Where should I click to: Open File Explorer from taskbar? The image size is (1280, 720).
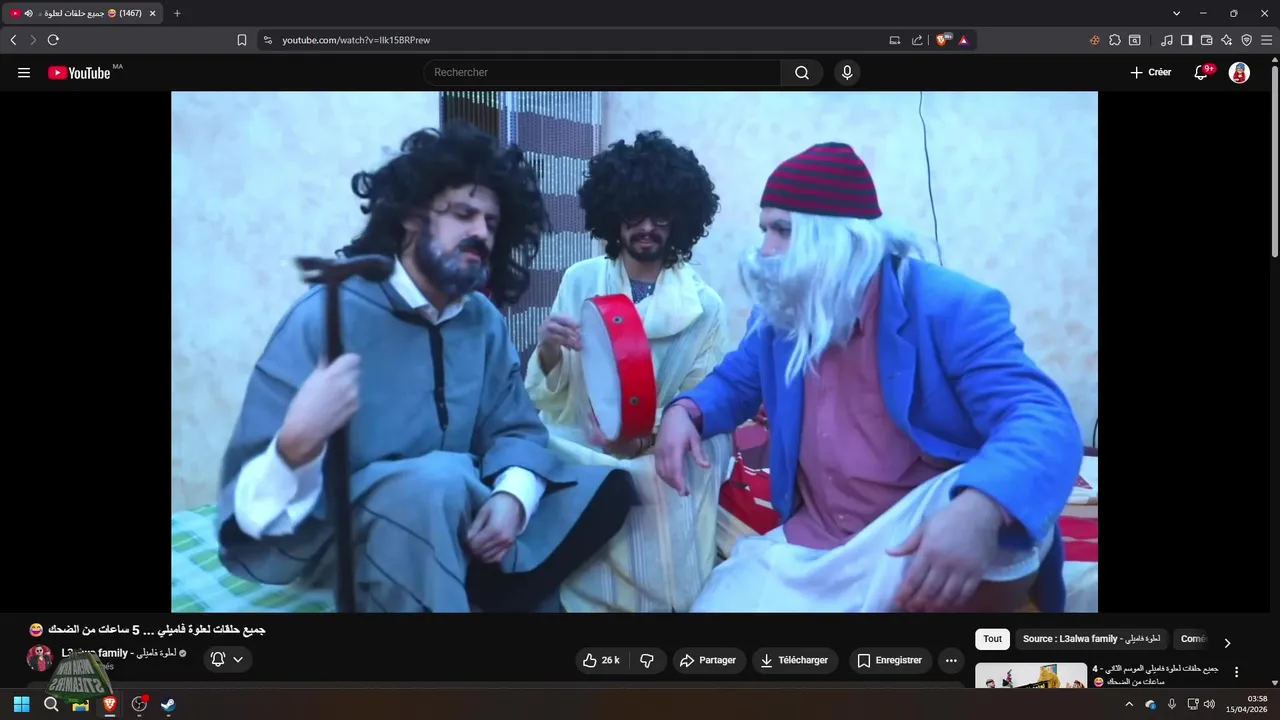80,704
